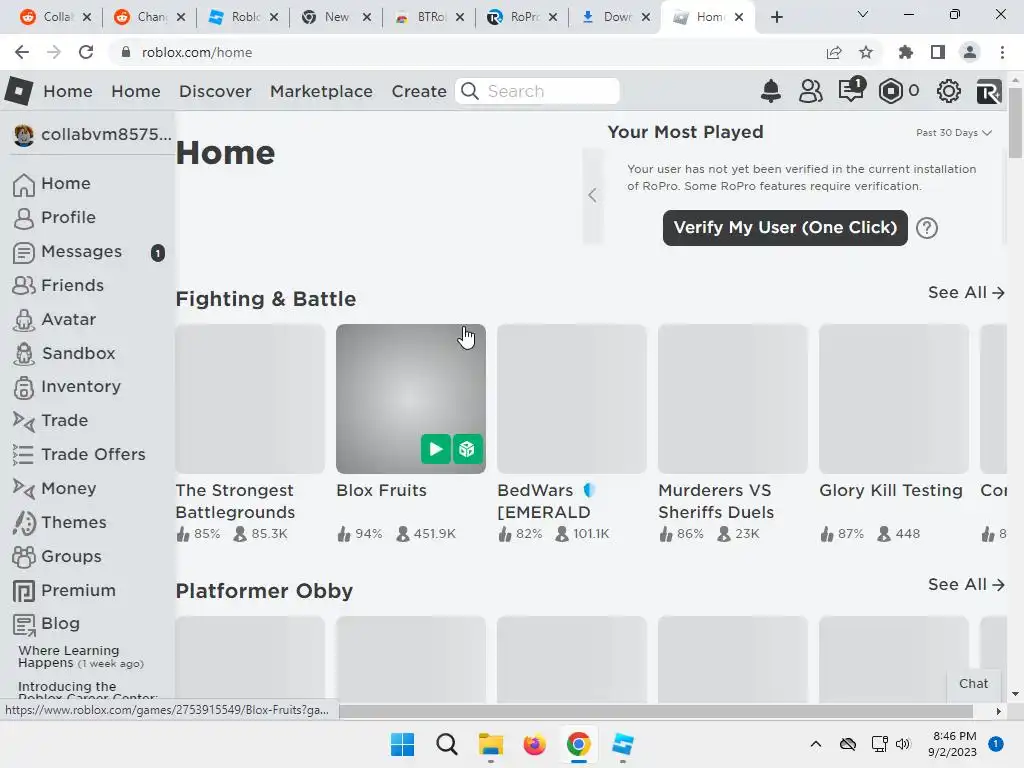
Task: Open the Chrome profile avatar
Action: tap(970, 52)
